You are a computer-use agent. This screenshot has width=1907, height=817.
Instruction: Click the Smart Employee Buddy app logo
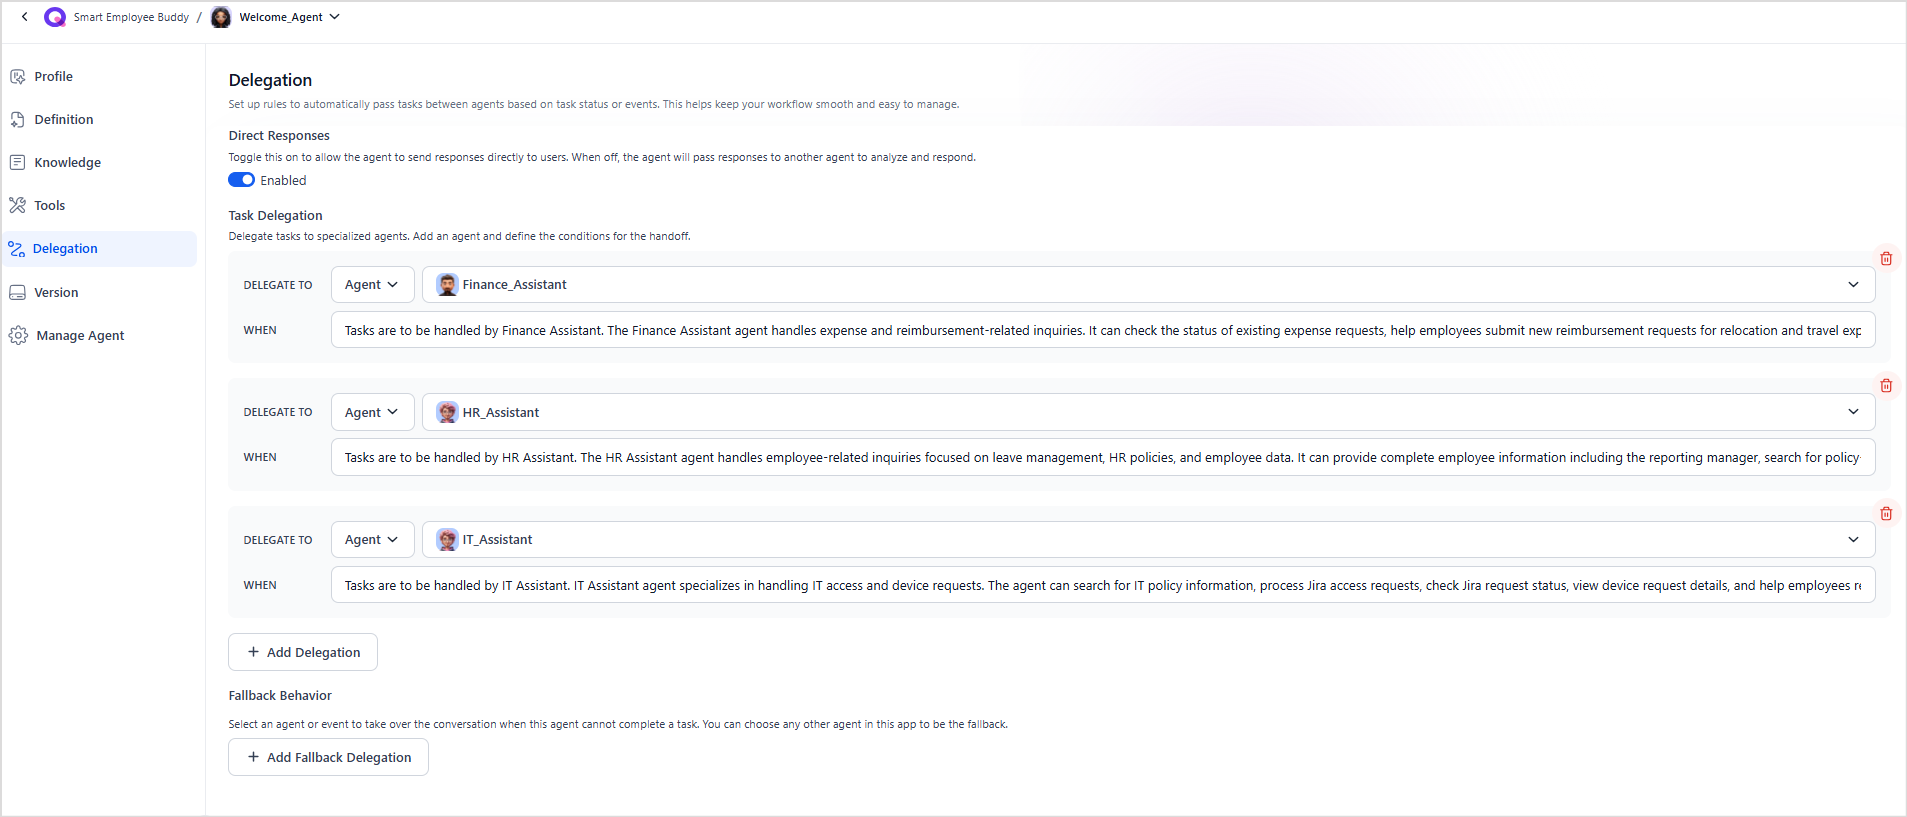(x=55, y=17)
